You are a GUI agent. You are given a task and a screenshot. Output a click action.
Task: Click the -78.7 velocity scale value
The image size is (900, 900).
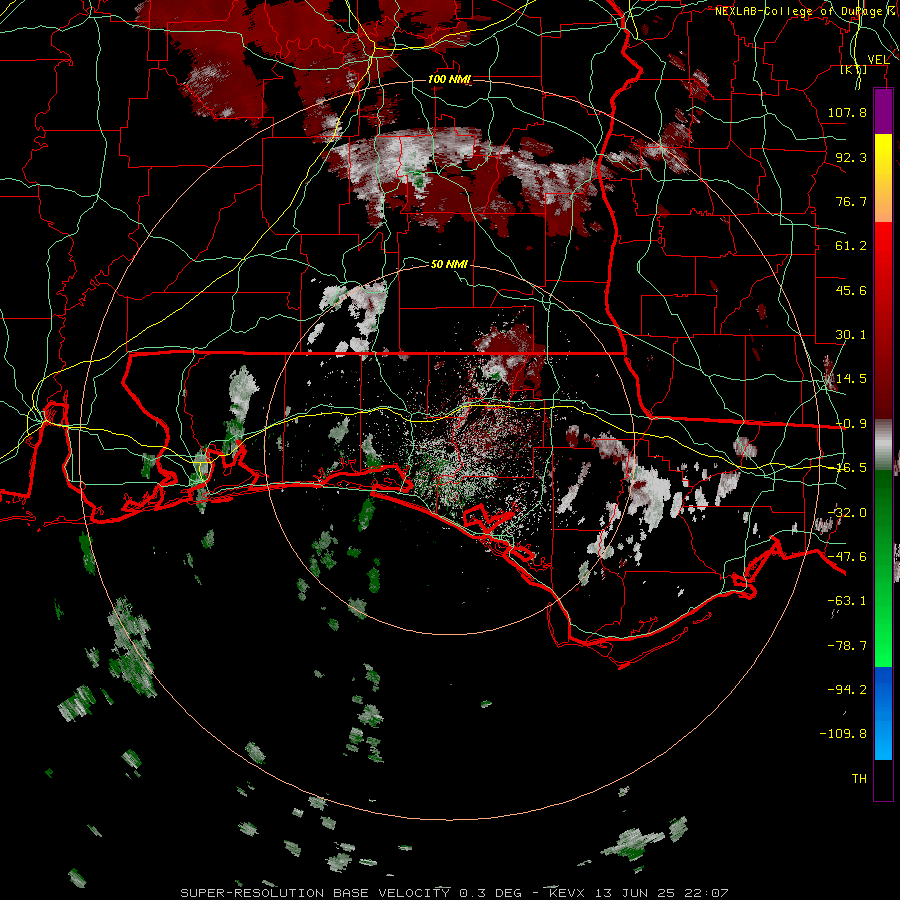(847, 645)
